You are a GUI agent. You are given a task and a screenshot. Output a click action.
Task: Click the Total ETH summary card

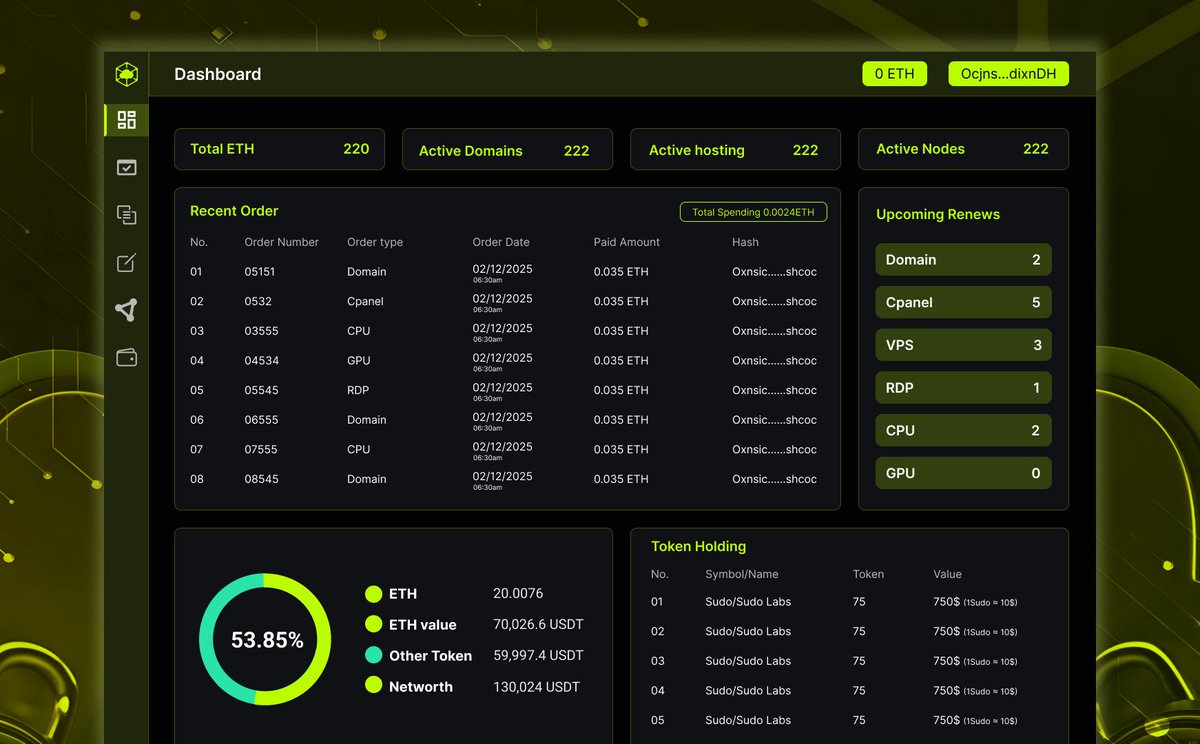click(279, 148)
